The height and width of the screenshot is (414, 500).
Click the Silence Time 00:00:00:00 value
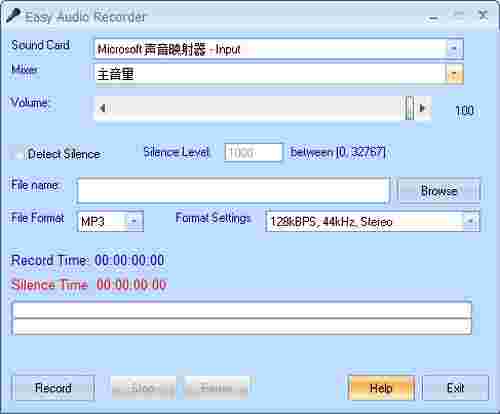(131, 285)
